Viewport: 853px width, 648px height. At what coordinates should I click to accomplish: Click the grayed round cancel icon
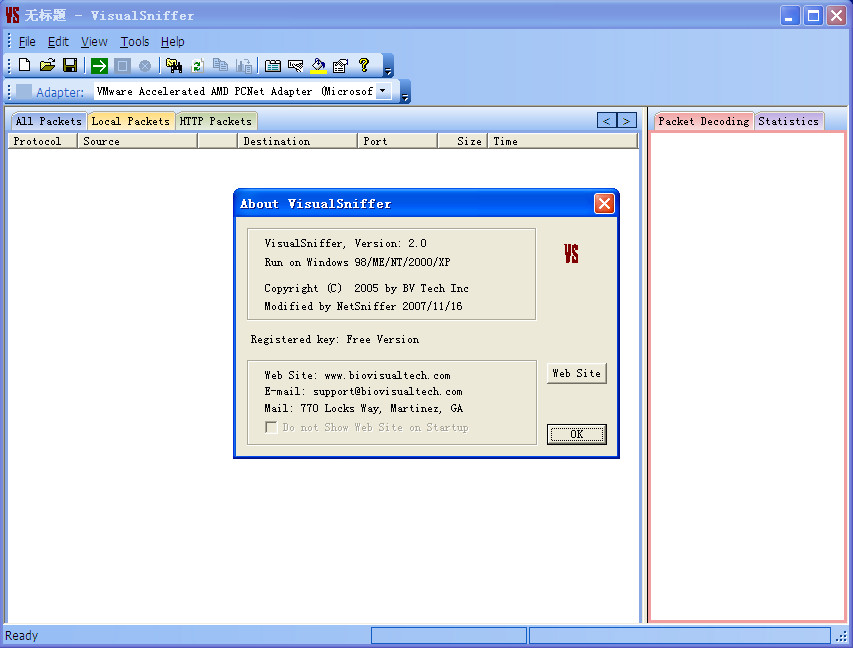145,66
